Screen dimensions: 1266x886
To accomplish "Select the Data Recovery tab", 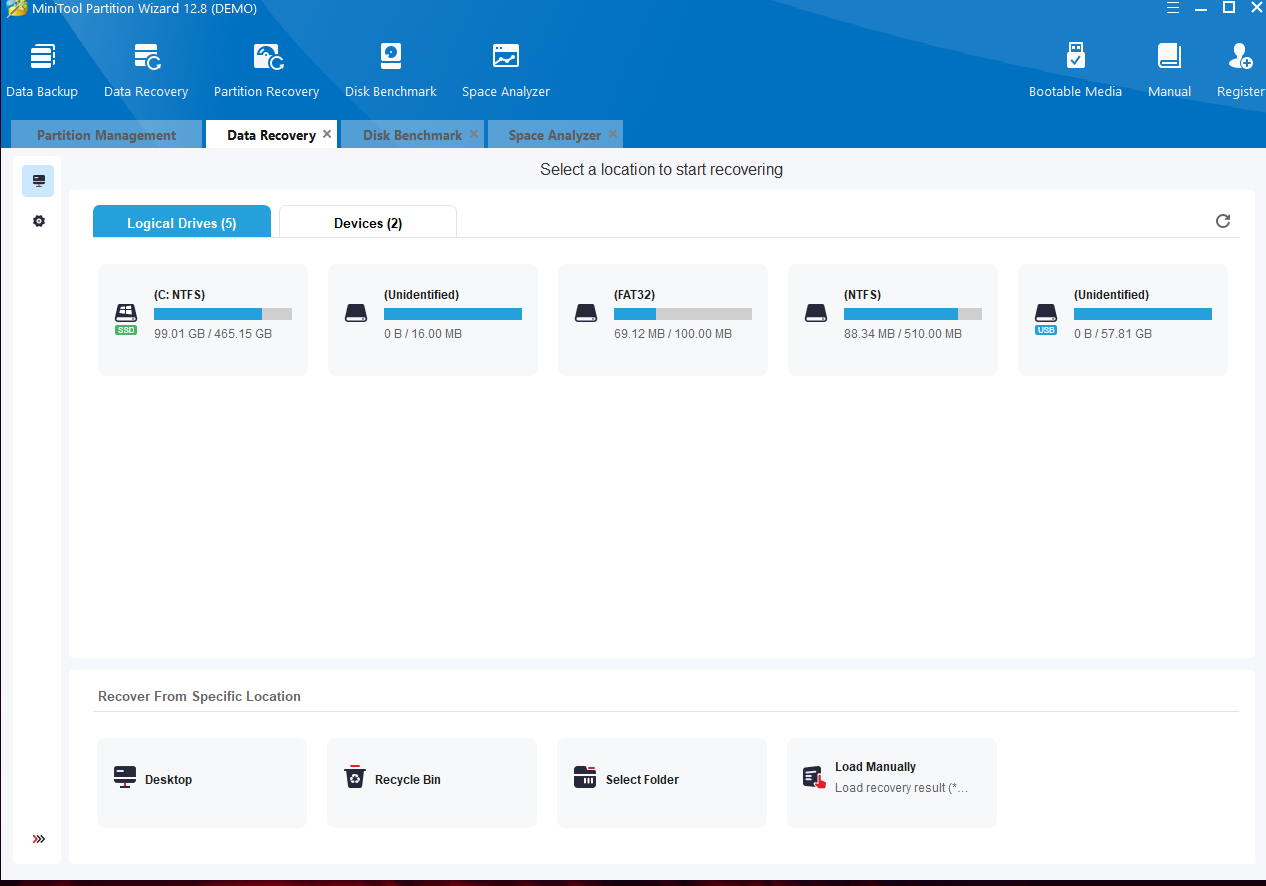I will (271, 135).
